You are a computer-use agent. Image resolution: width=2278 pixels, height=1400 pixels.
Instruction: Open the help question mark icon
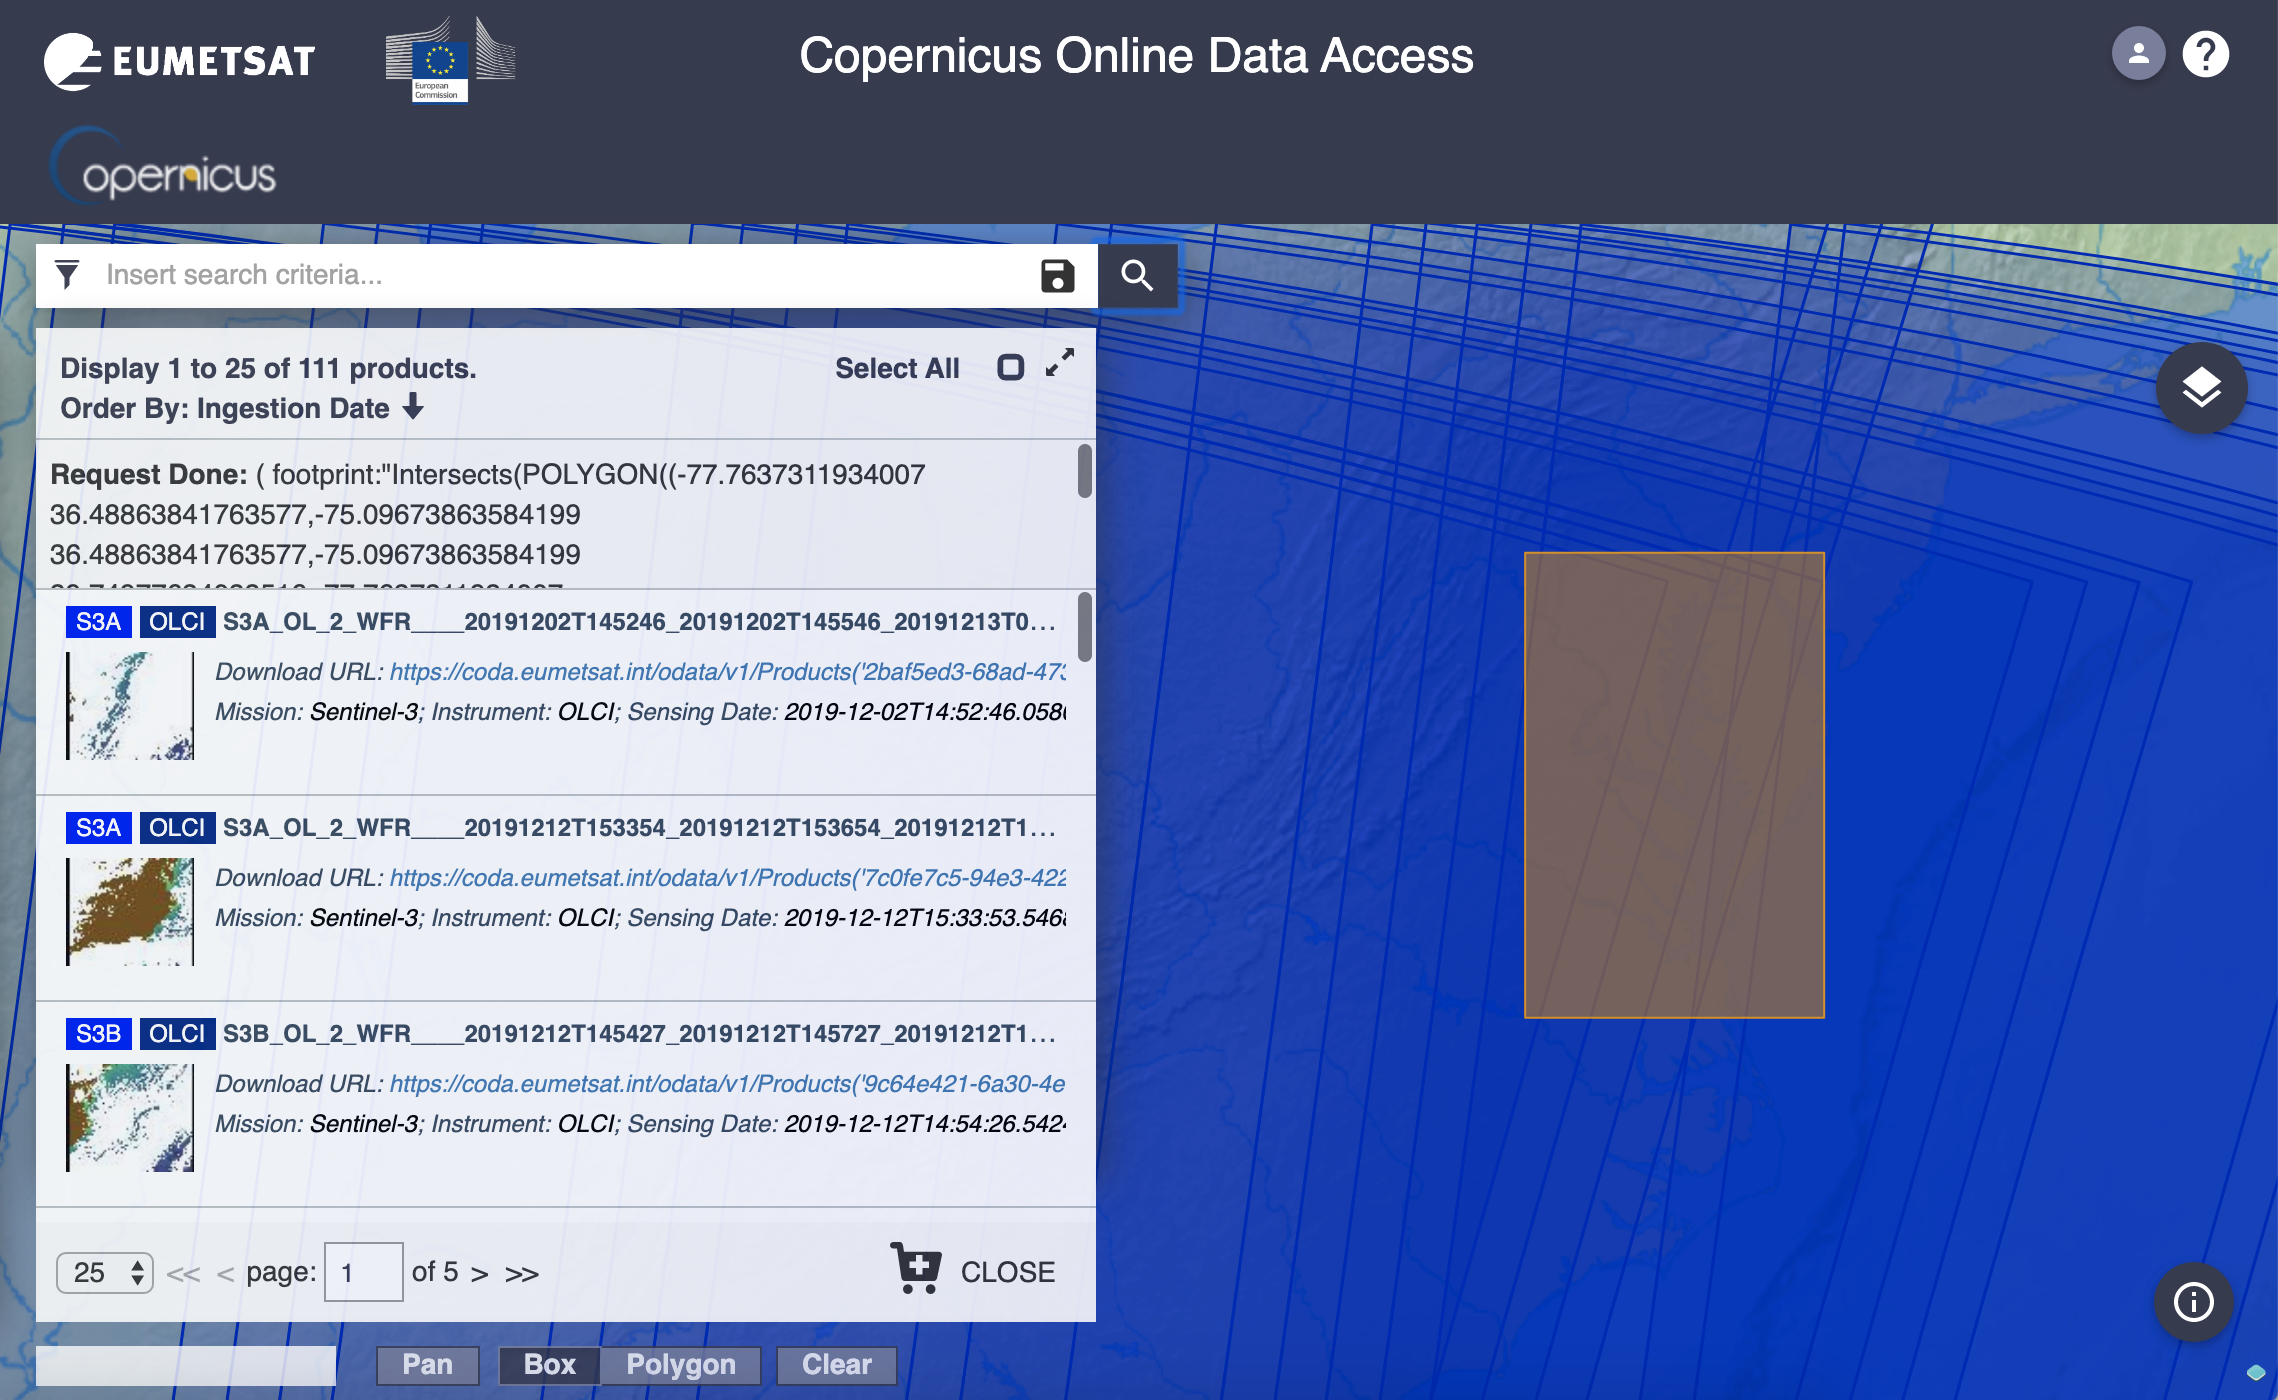click(x=2205, y=54)
